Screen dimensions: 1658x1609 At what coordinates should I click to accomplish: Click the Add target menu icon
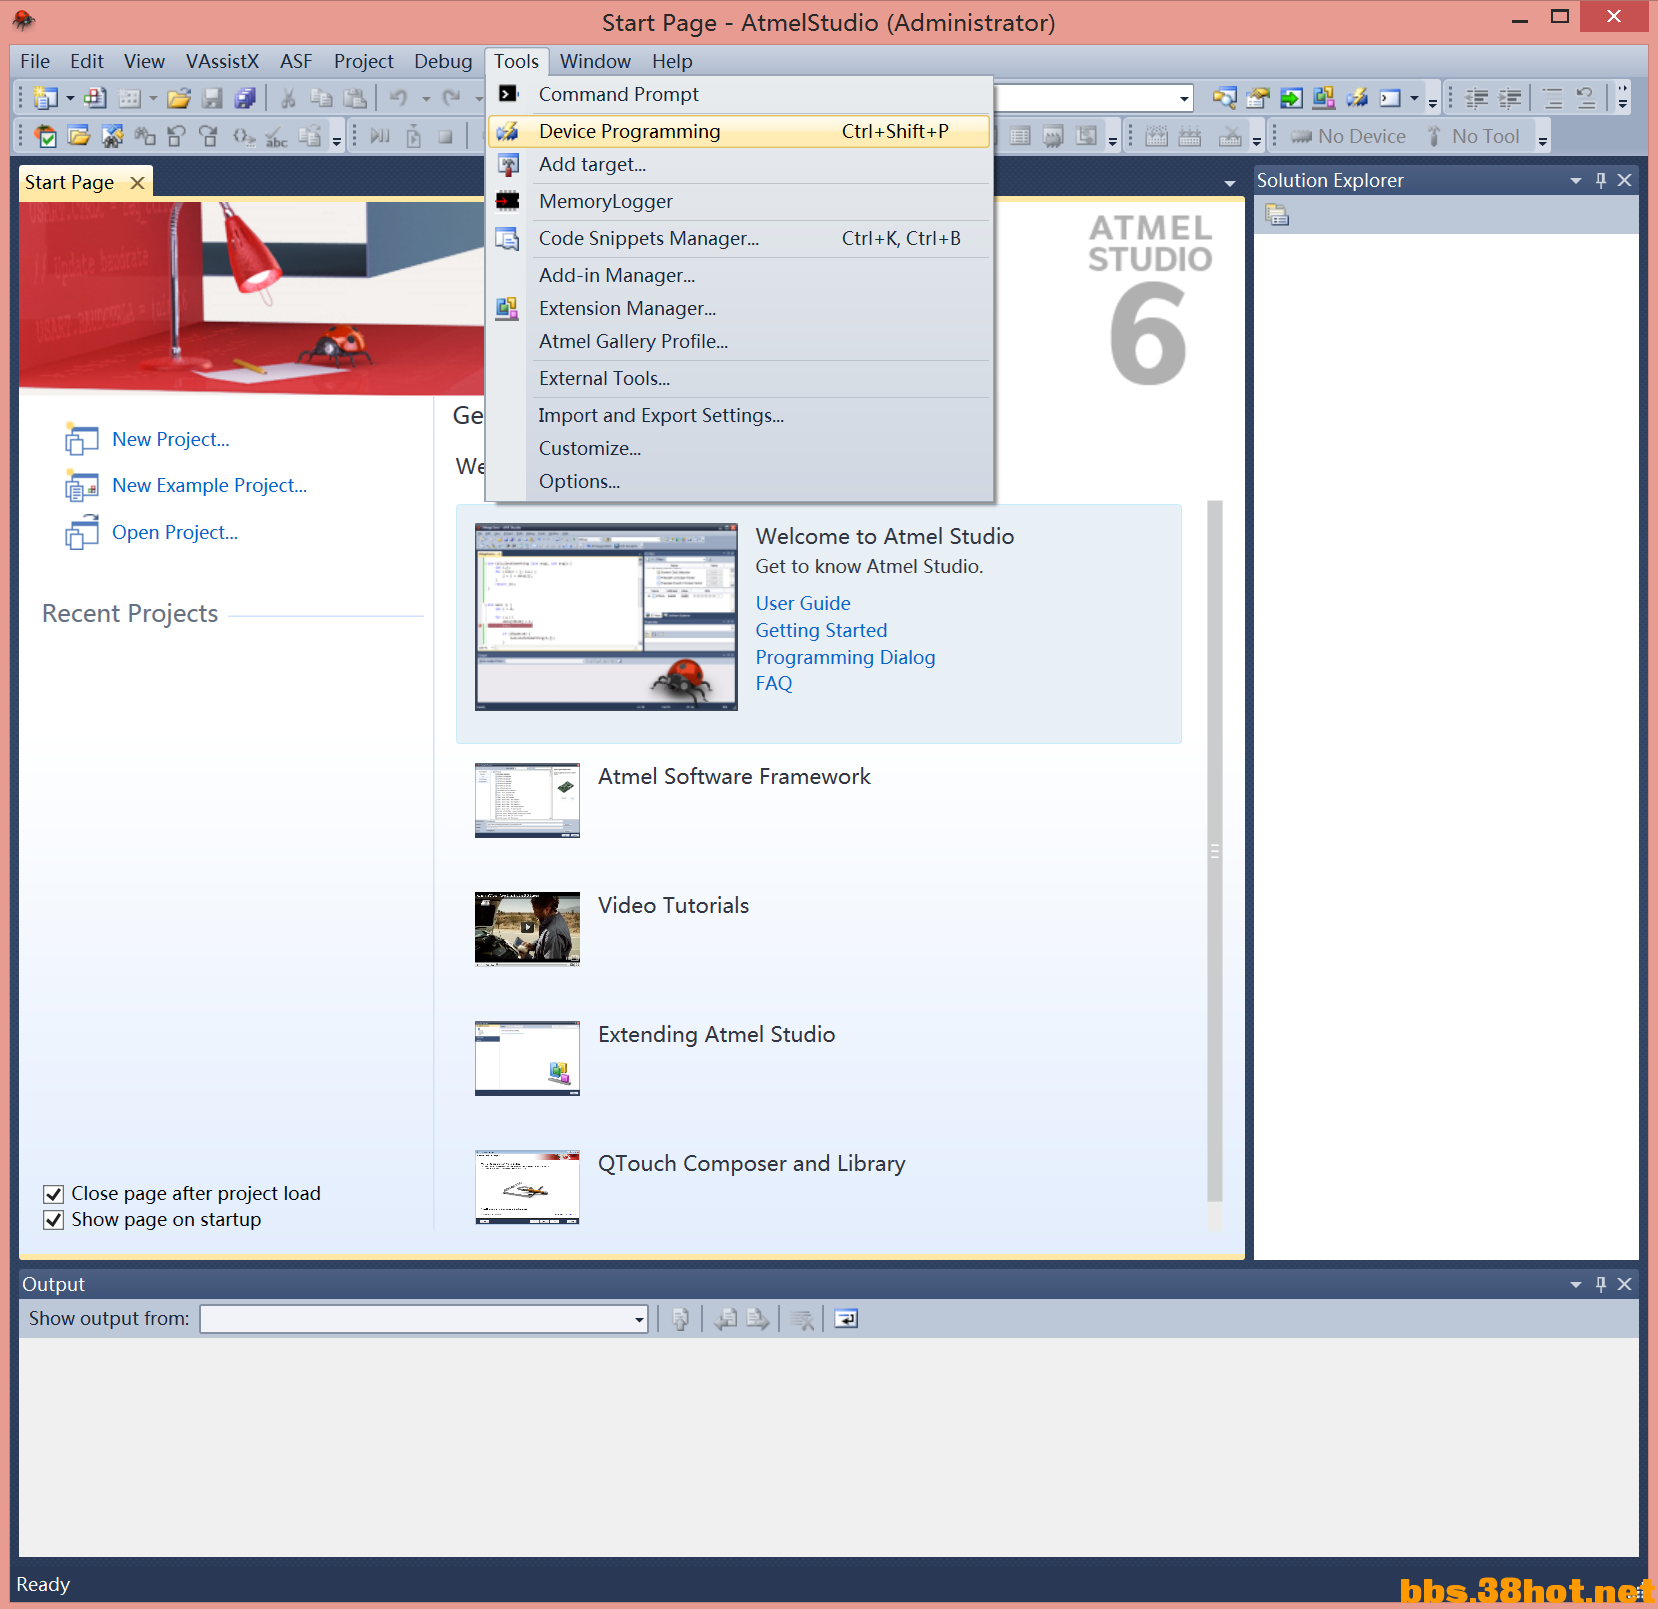coord(508,165)
